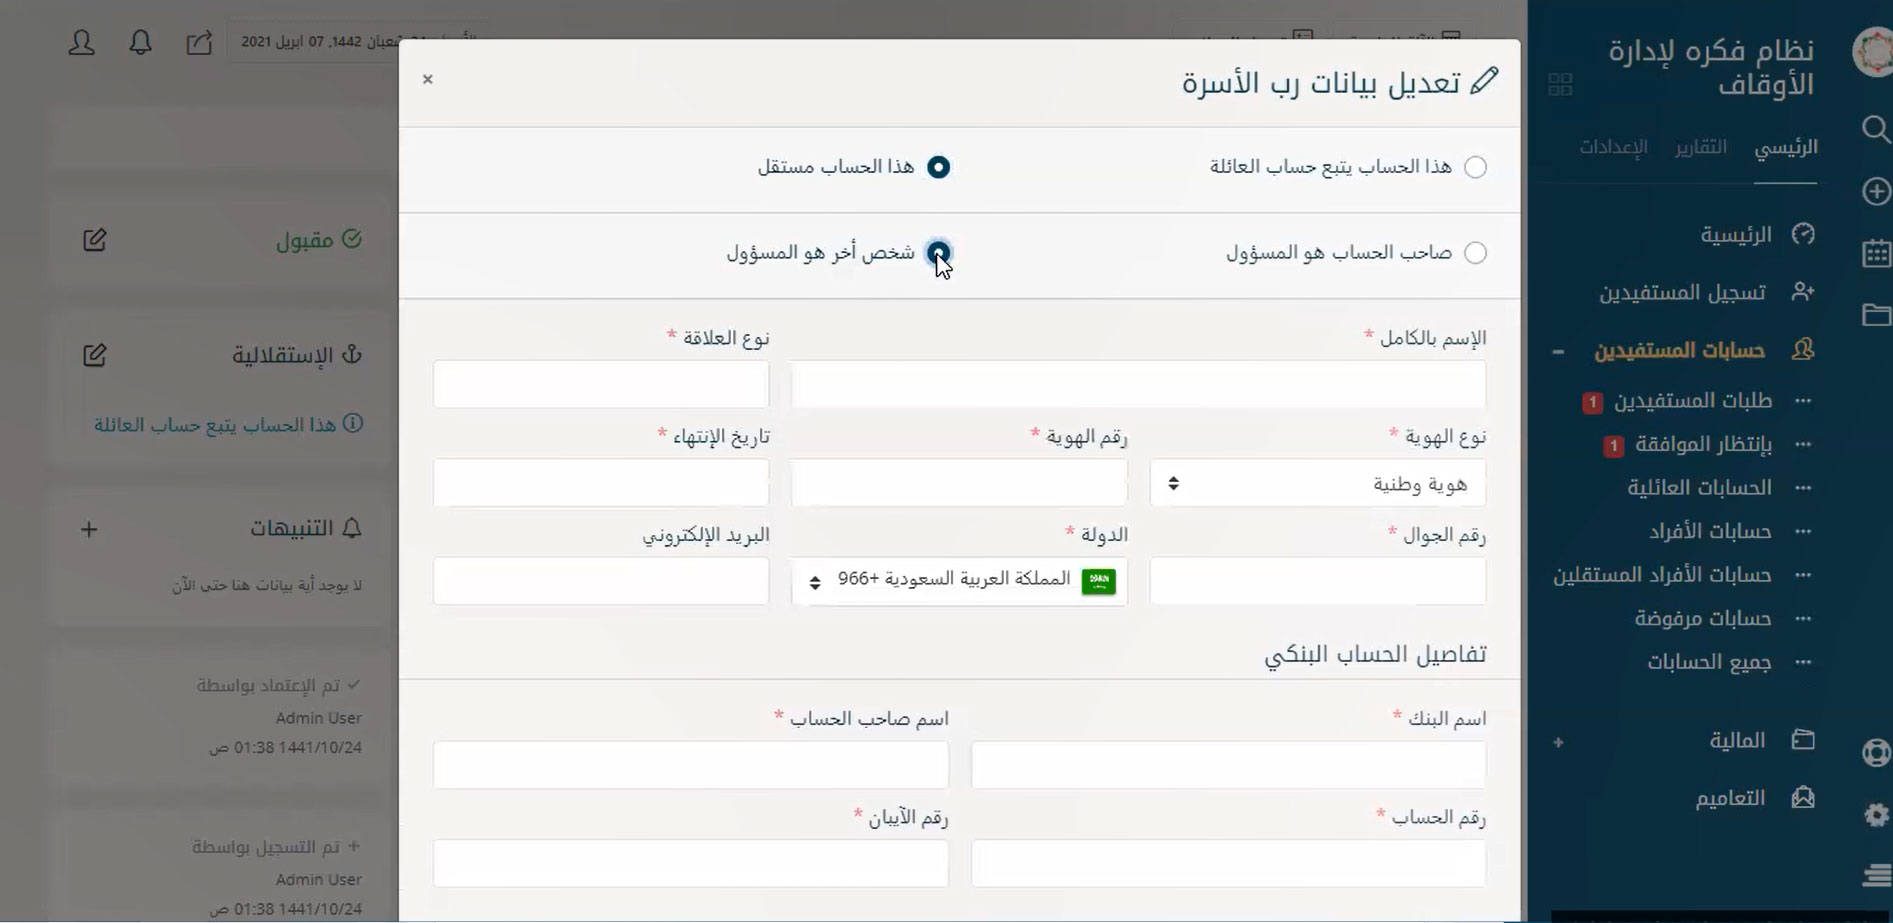Viewport: 1893px width, 923px height.
Task: Click the calendar icon in the right rail
Action: [1876, 253]
